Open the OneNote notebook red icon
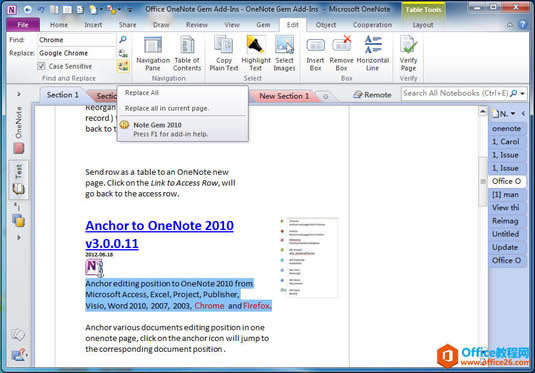 [x=19, y=148]
